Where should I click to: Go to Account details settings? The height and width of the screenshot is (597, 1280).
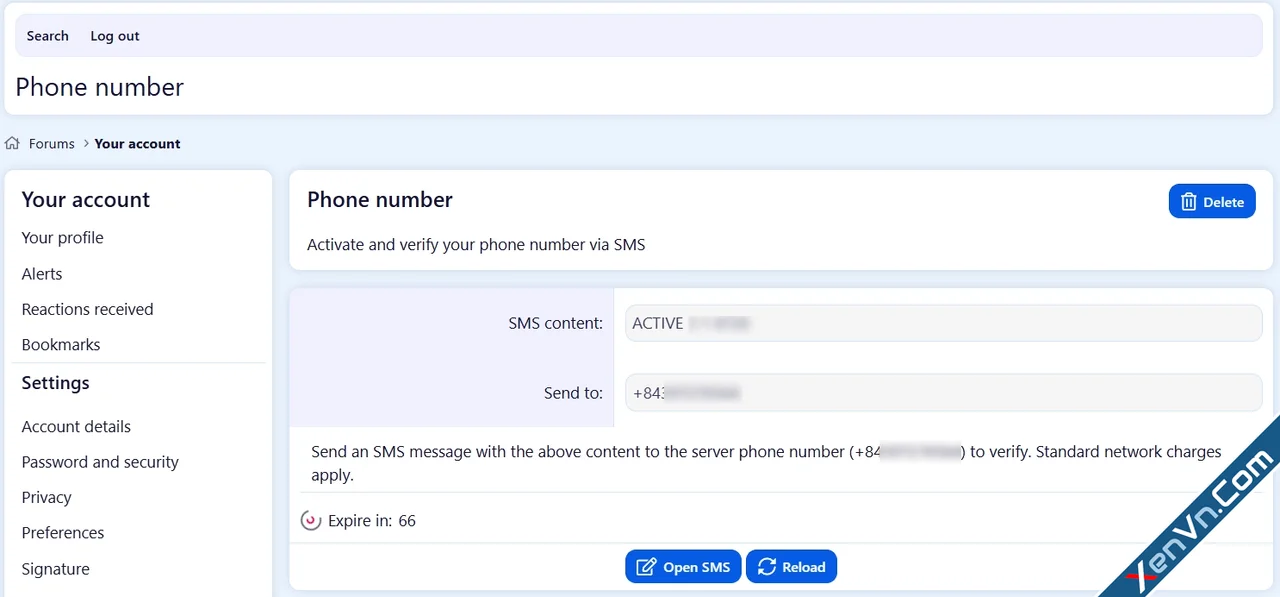76,426
